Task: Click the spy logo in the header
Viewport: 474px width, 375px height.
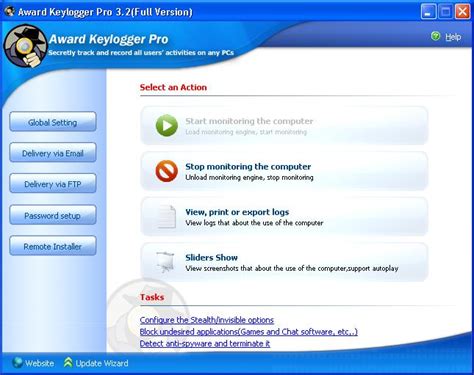Action: coord(25,46)
